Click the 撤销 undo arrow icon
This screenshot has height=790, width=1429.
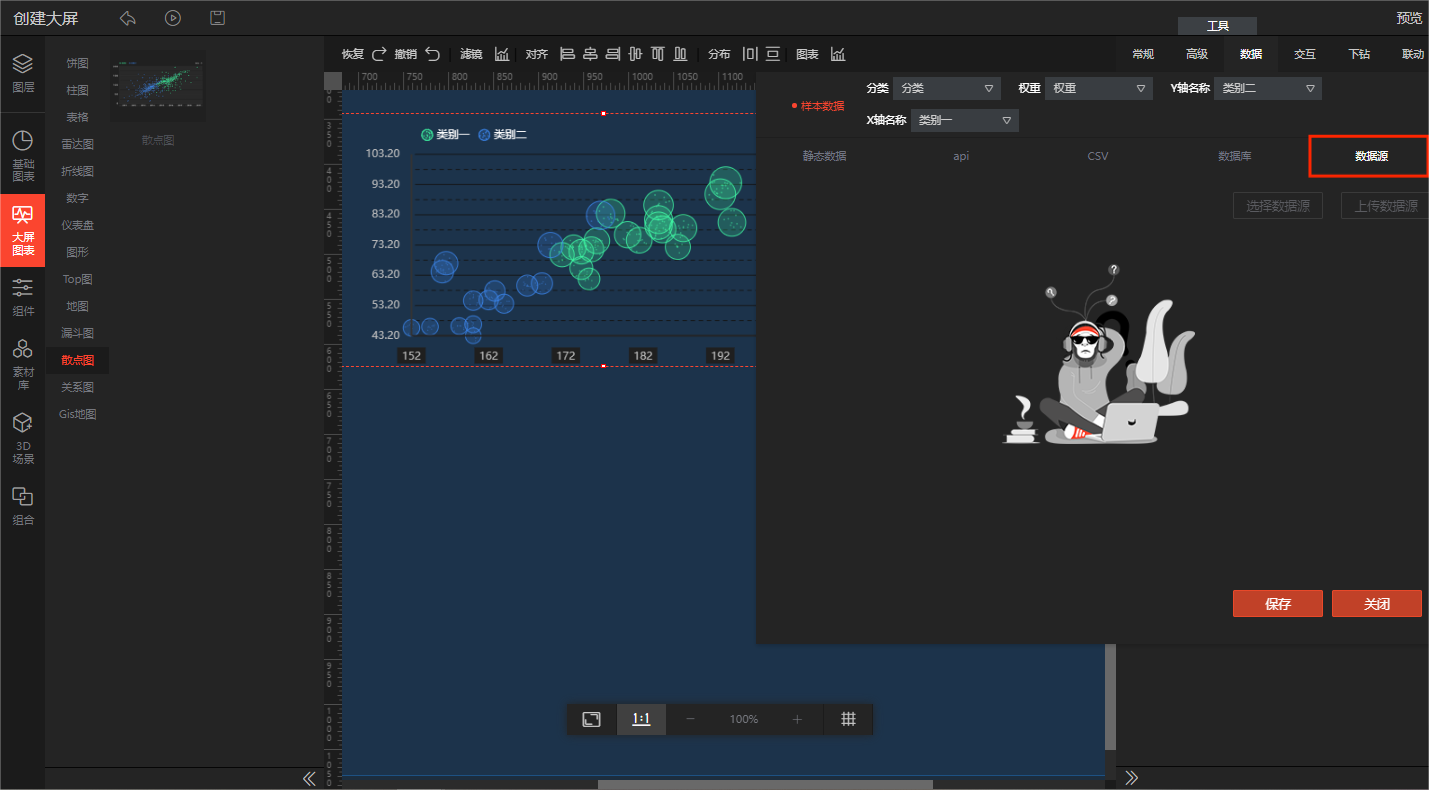click(432, 54)
